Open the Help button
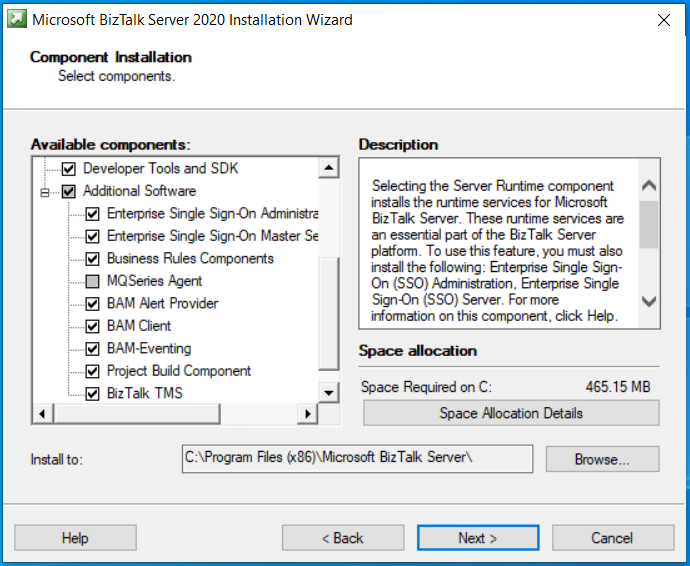 coord(75,537)
